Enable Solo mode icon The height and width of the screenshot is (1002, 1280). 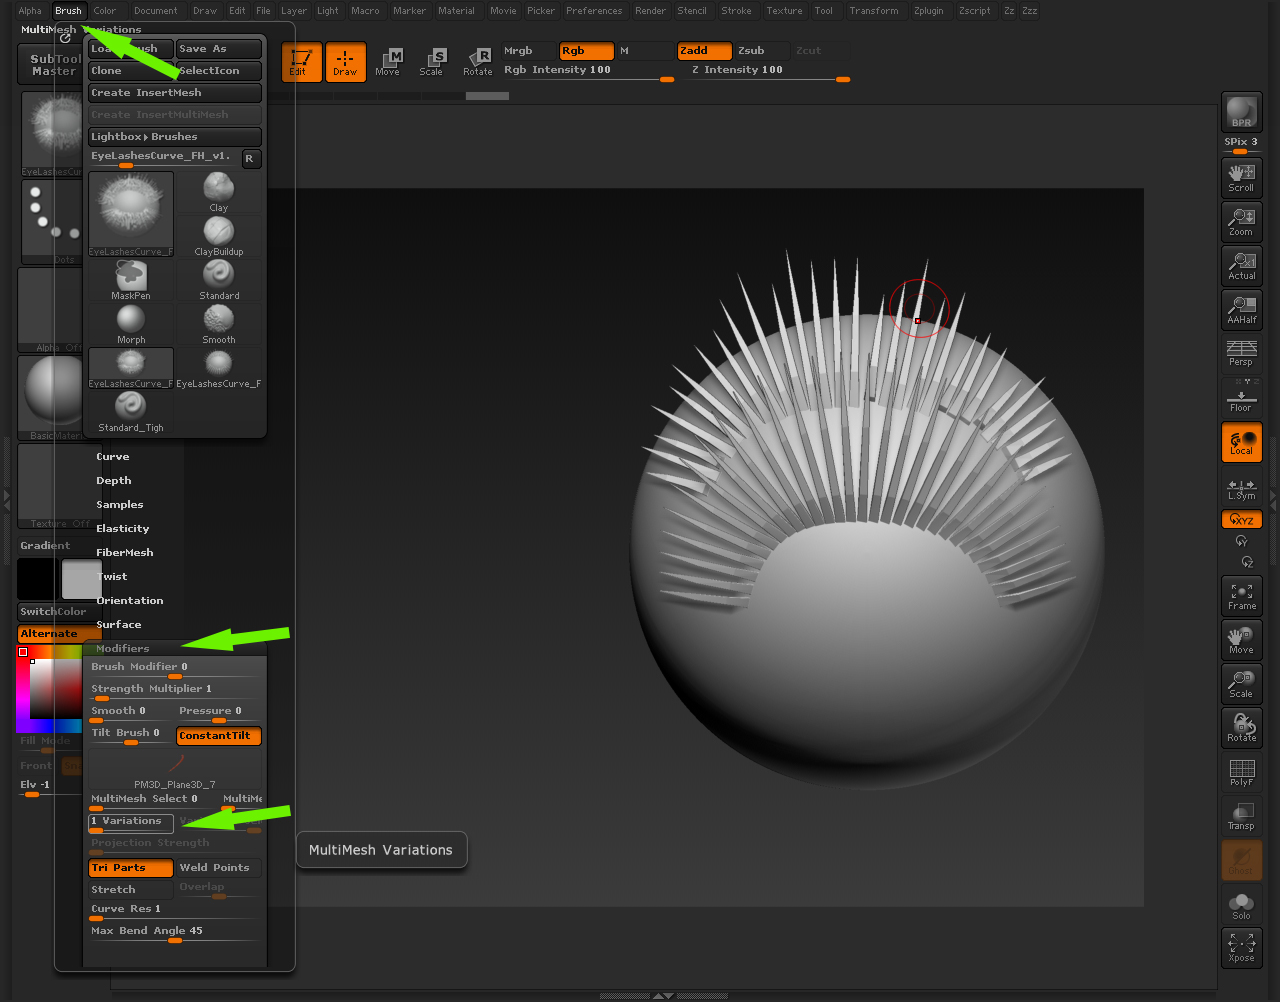[x=1241, y=906]
